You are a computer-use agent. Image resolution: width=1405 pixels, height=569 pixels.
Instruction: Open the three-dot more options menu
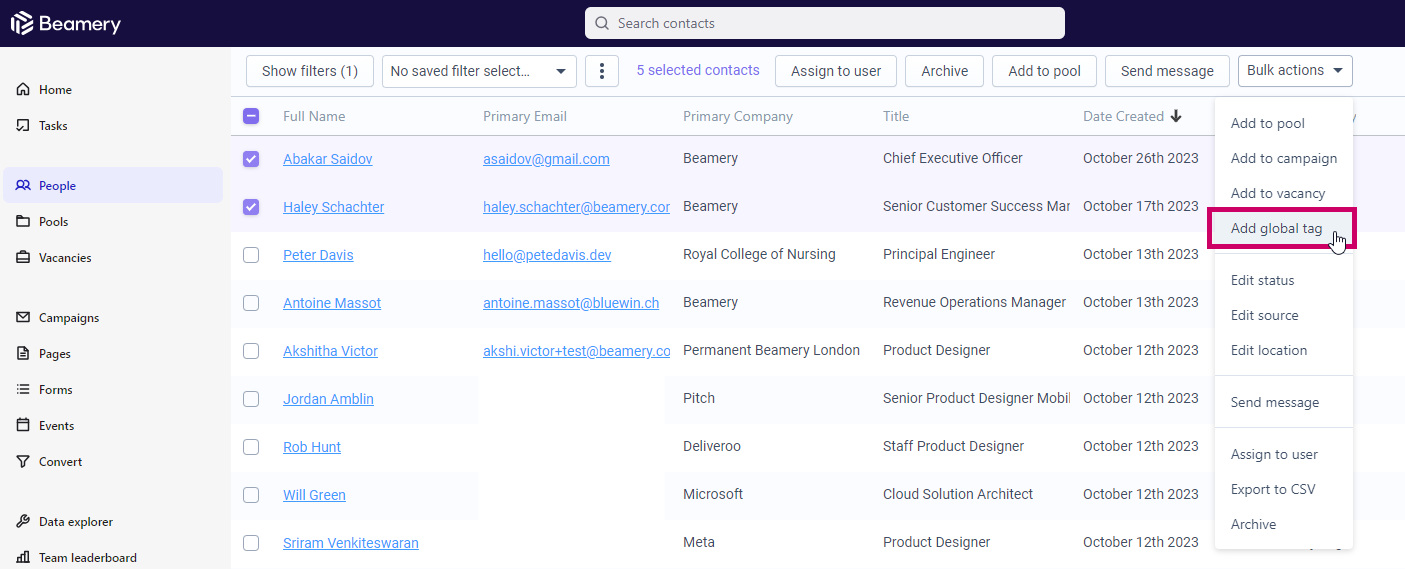[x=602, y=71]
